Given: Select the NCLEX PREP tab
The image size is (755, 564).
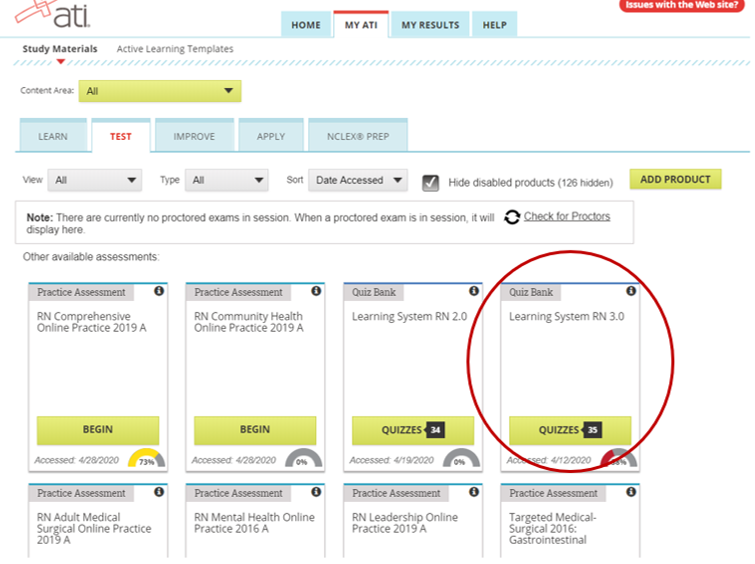Looking at the screenshot, I should coord(358,136).
